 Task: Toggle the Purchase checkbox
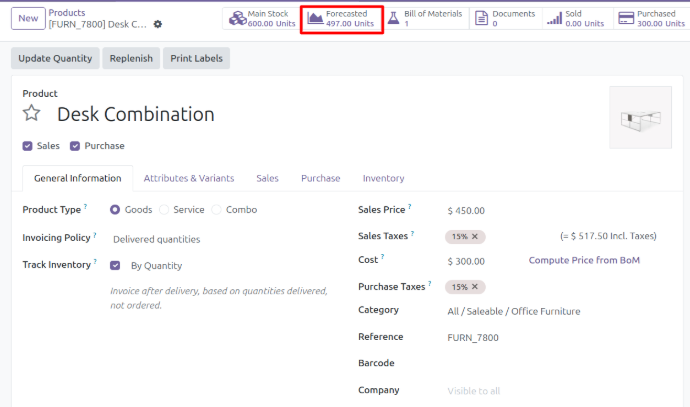coord(75,146)
